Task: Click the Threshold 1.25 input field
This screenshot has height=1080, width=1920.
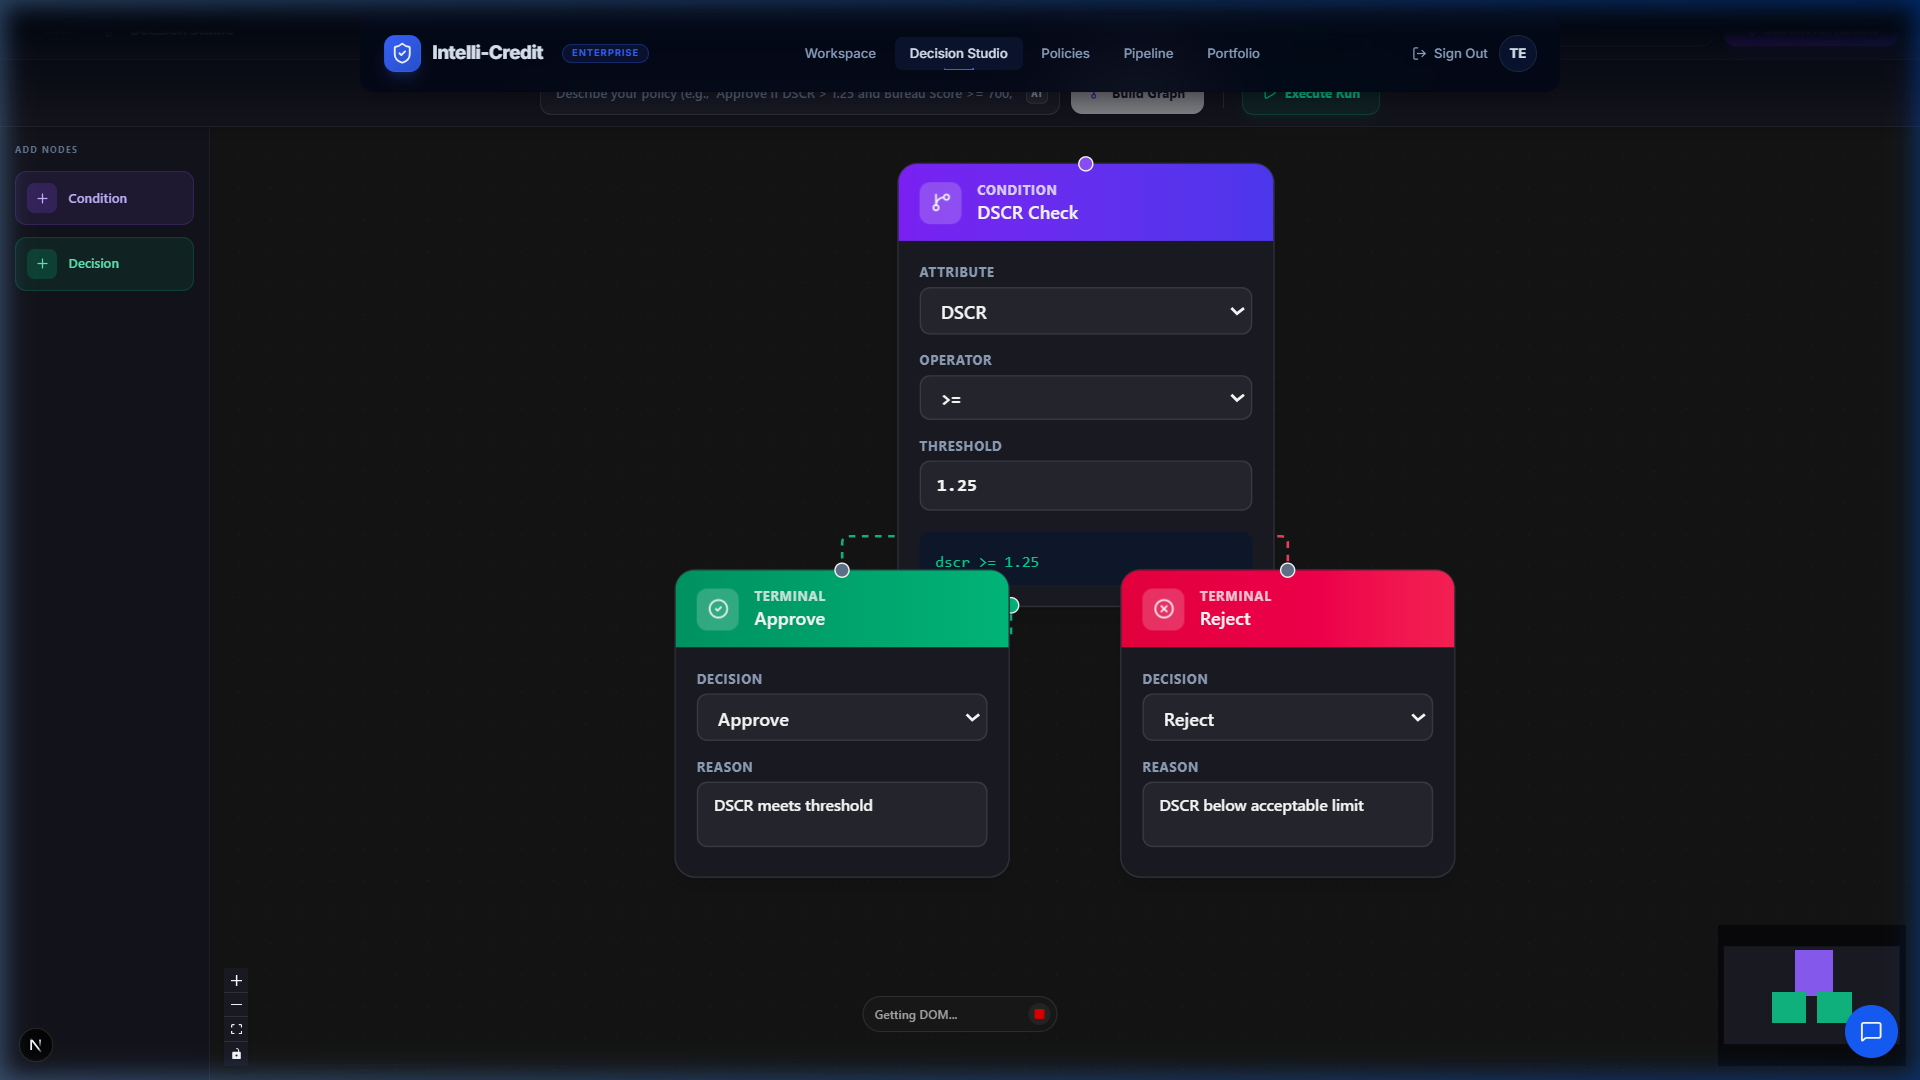Action: (x=1085, y=486)
